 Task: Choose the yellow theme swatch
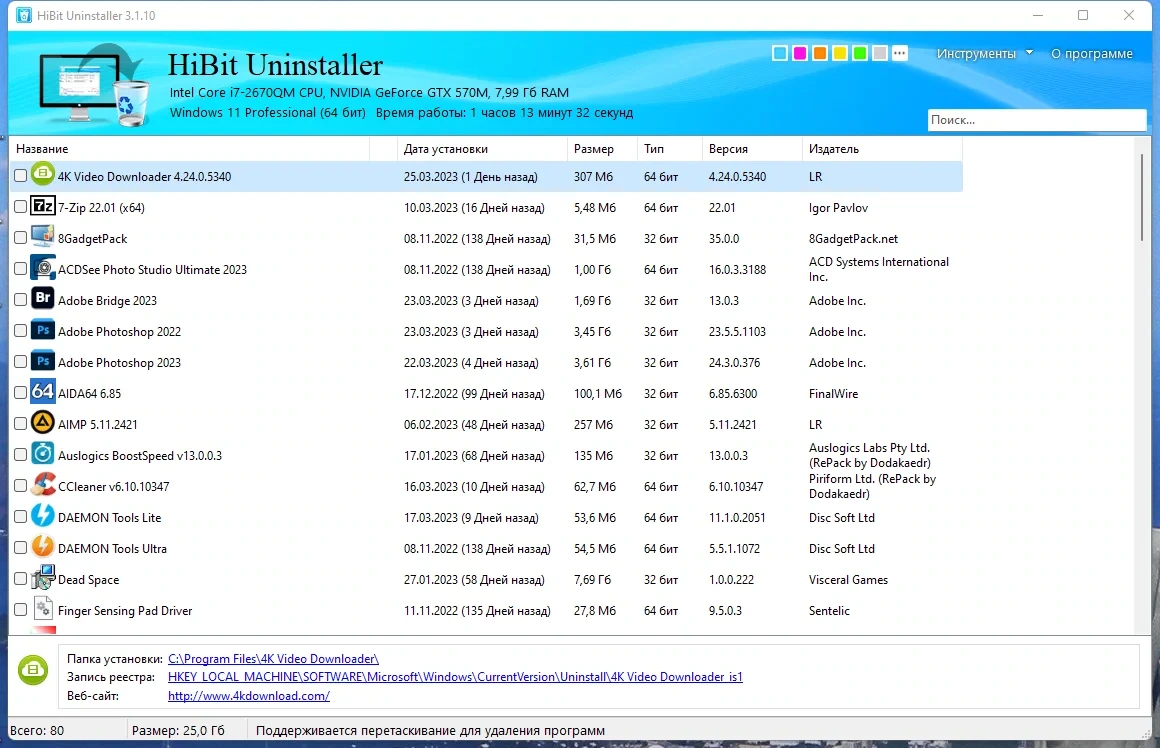(x=840, y=53)
